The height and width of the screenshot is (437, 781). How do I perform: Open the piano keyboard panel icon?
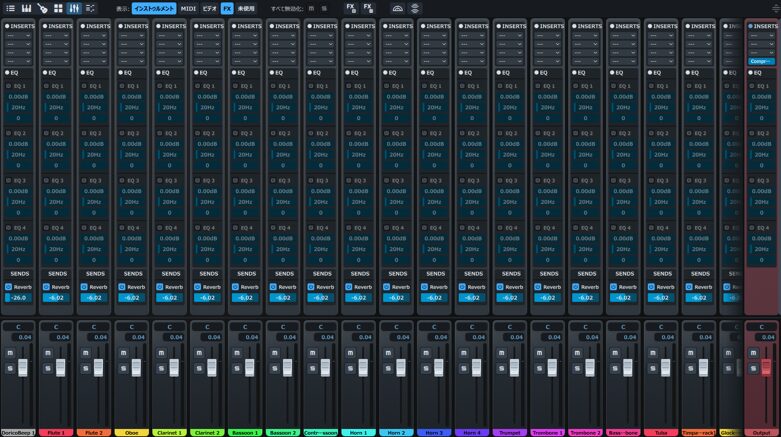26,8
